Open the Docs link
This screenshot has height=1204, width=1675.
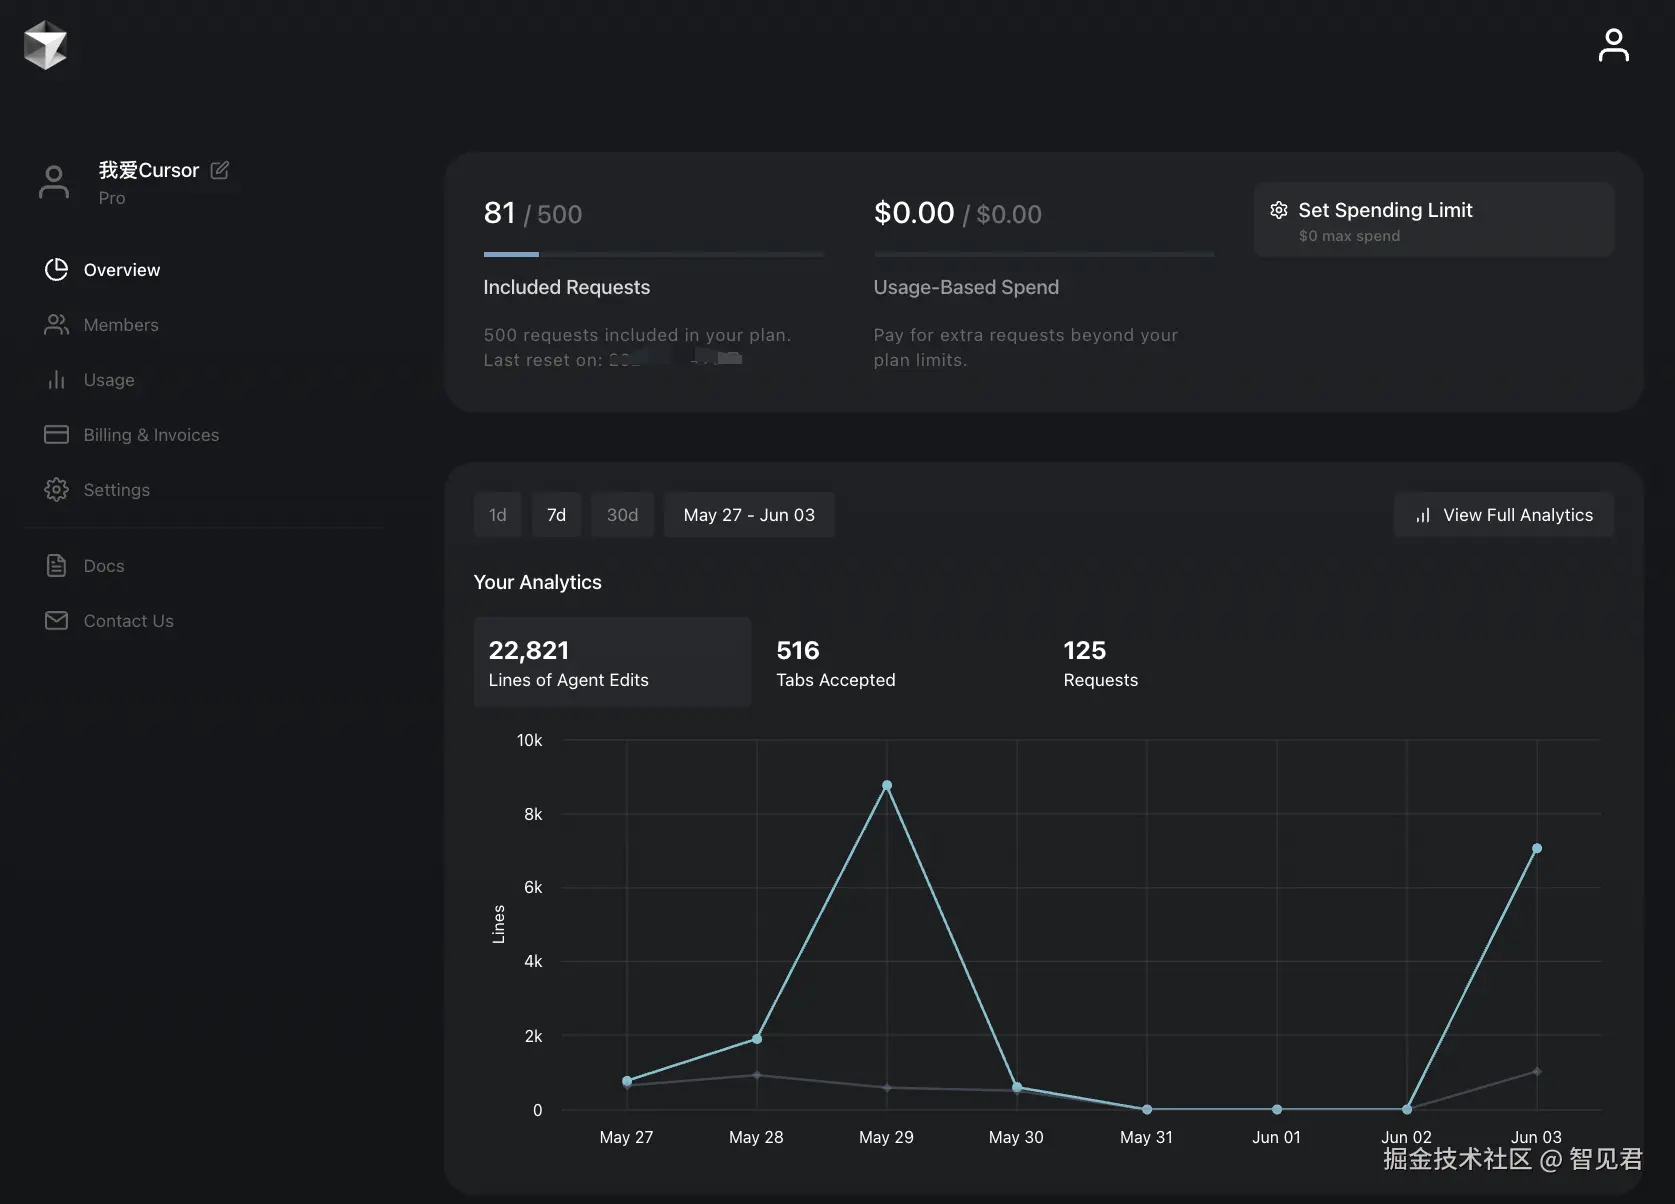pyautogui.click(x=104, y=565)
